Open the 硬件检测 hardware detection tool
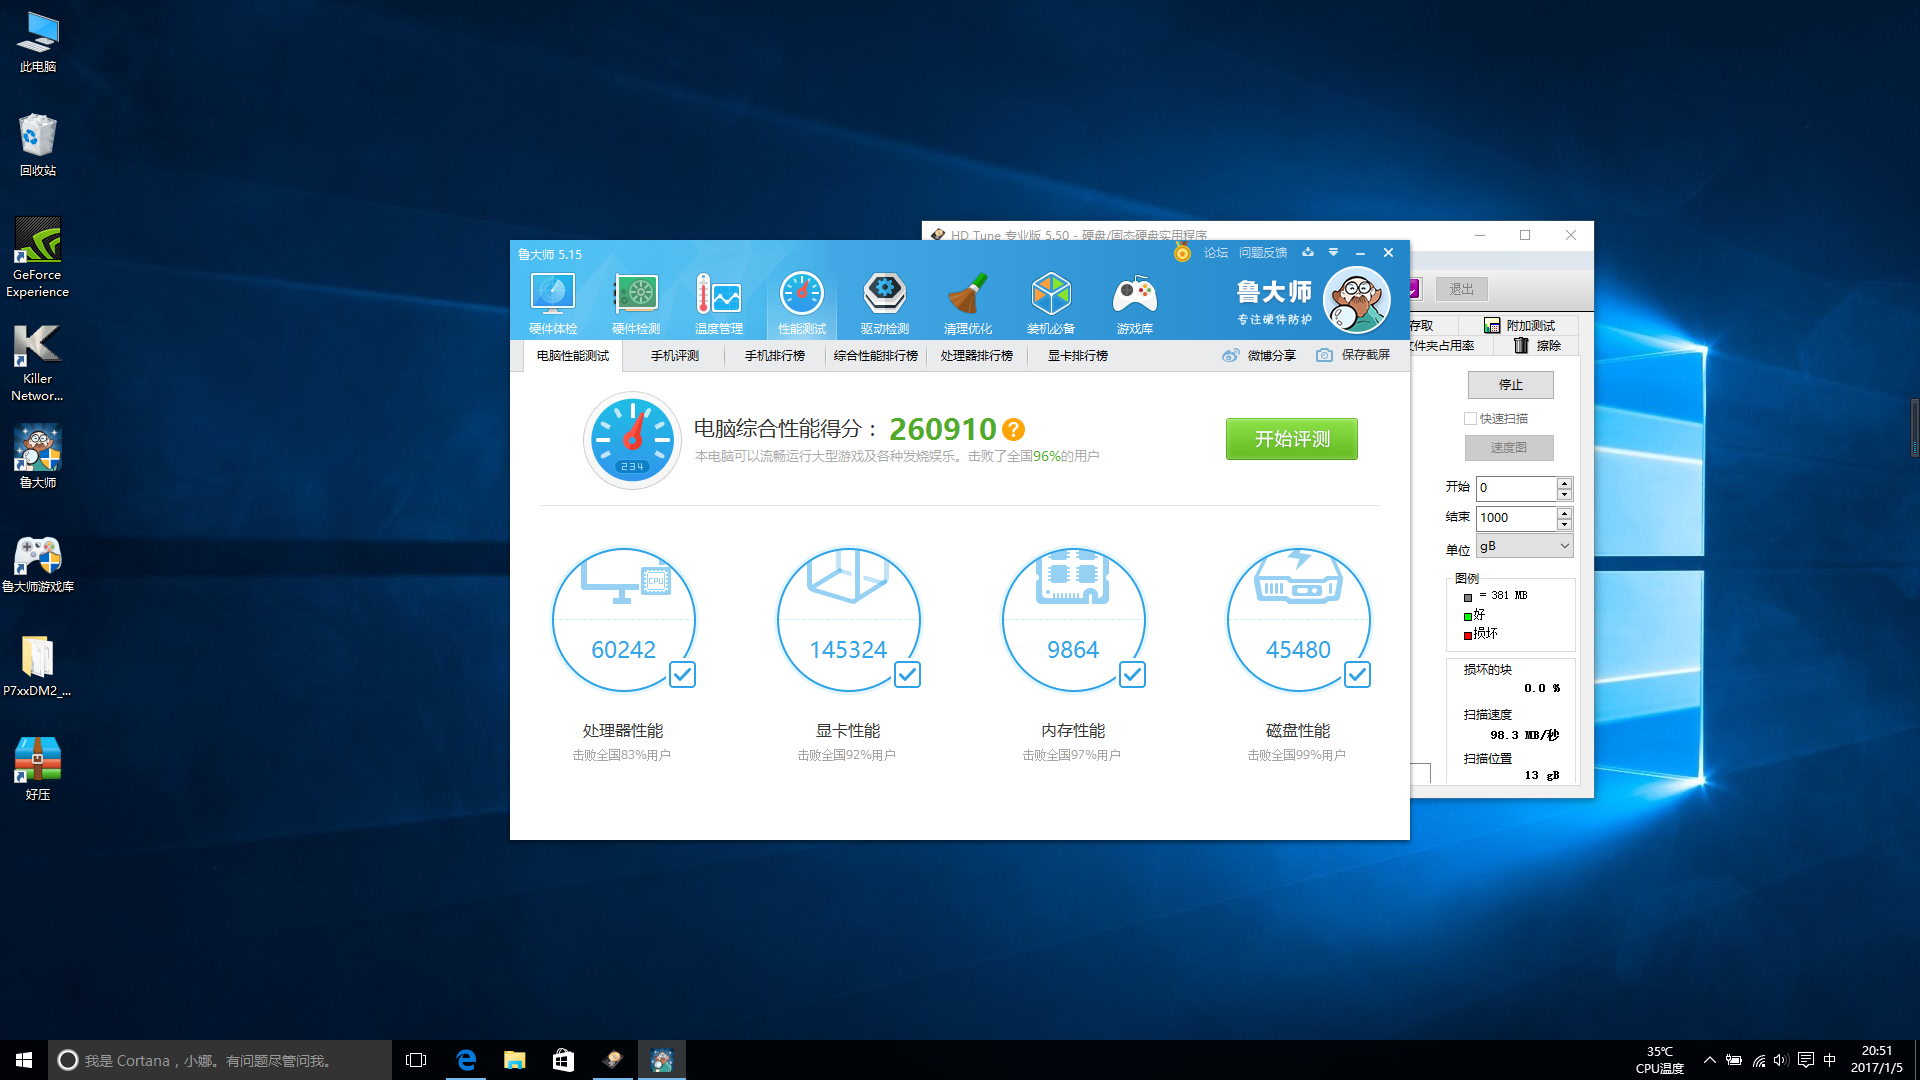 tap(636, 303)
